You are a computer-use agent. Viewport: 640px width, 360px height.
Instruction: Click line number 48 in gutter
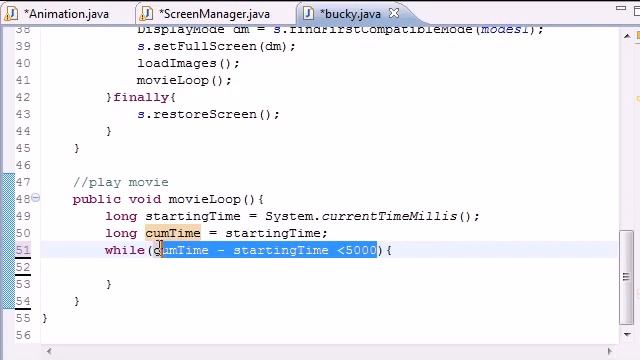coord(23,199)
